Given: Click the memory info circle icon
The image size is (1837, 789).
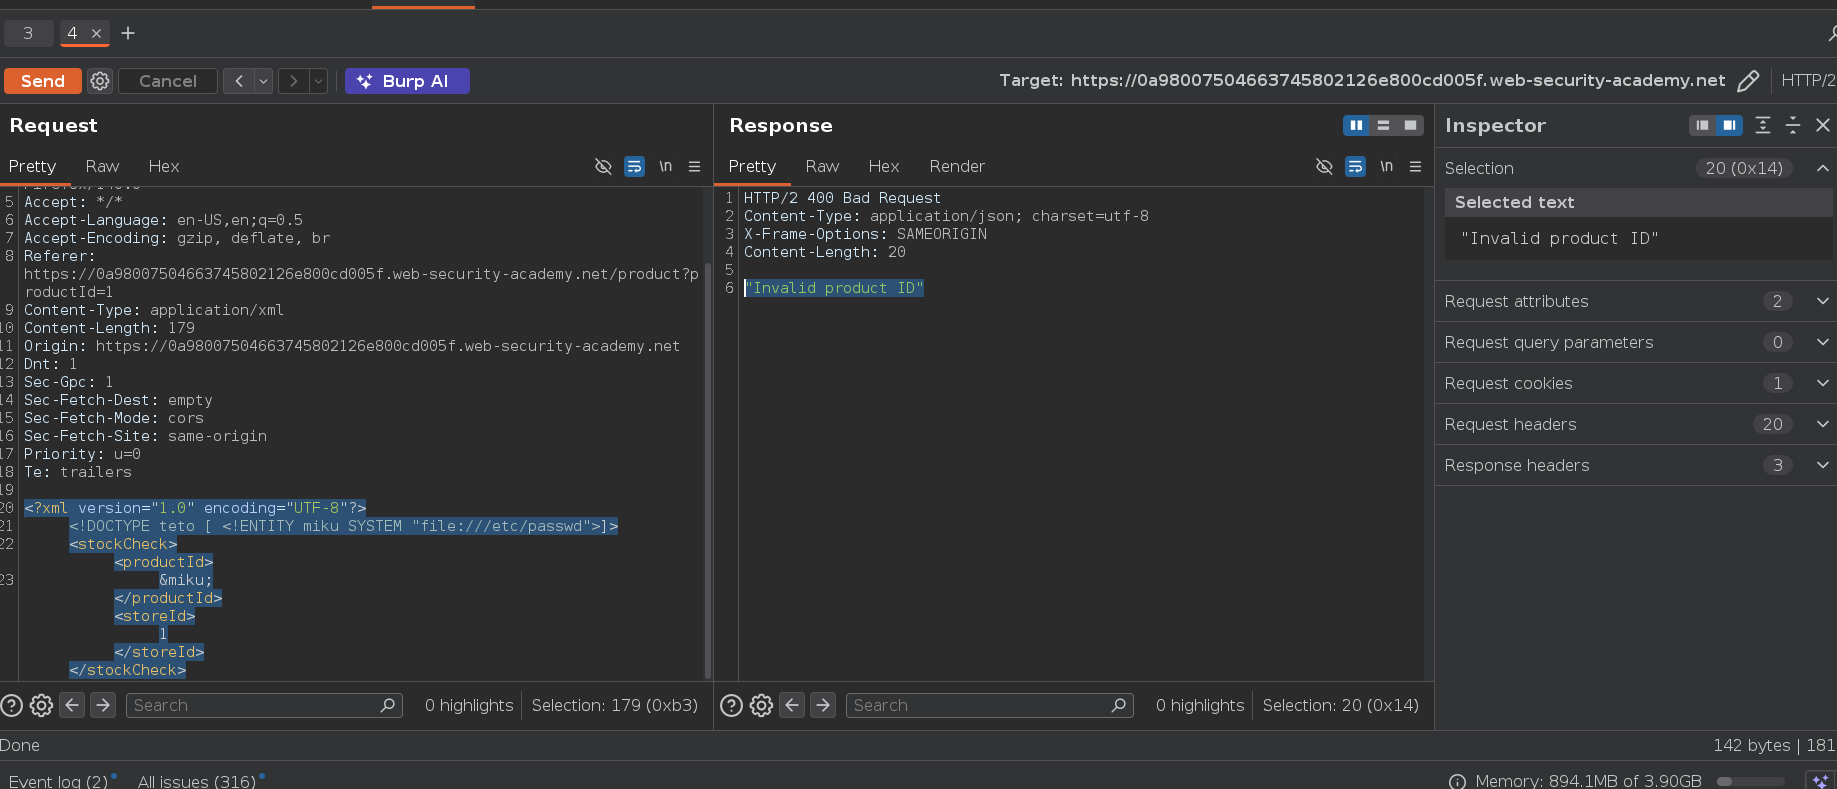Looking at the screenshot, I should pyautogui.click(x=1457, y=782).
